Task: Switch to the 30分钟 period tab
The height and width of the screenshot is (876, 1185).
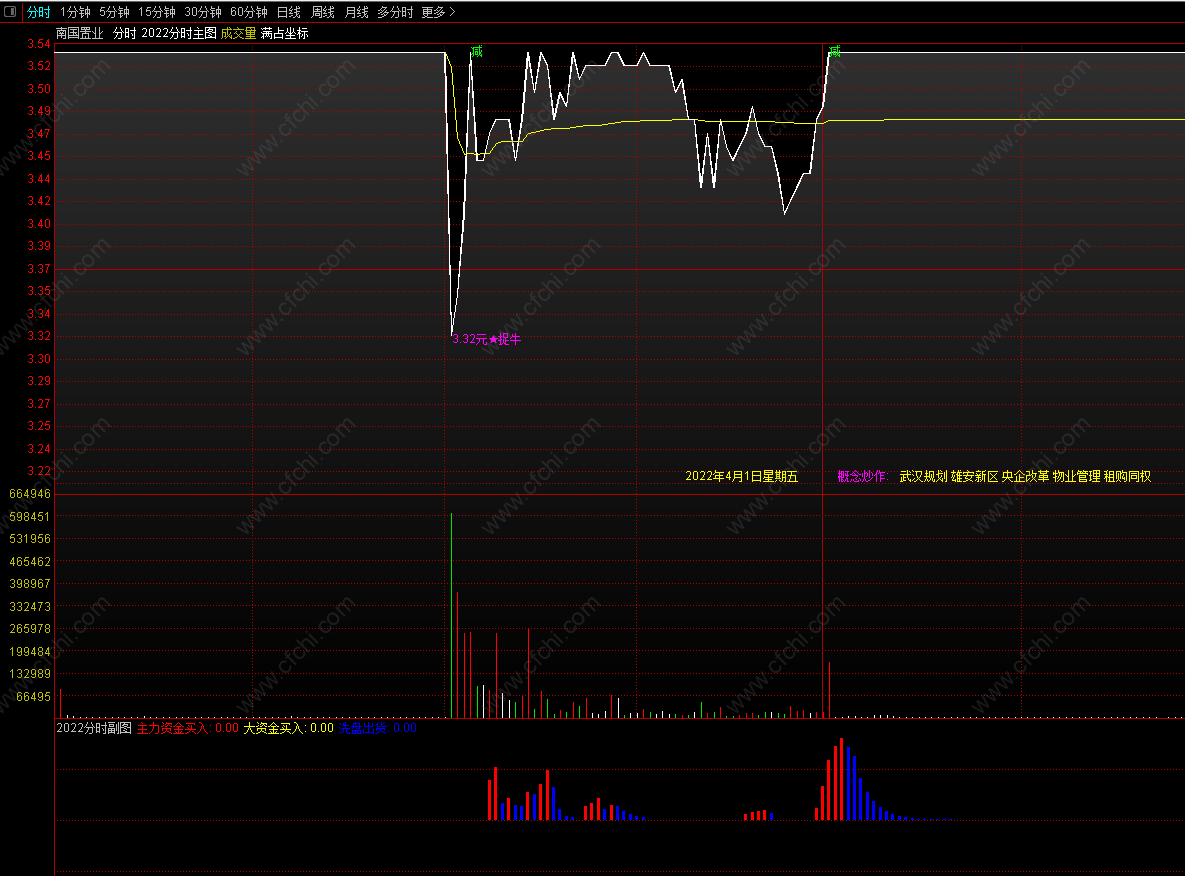Action: pyautogui.click(x=203, y=12)
